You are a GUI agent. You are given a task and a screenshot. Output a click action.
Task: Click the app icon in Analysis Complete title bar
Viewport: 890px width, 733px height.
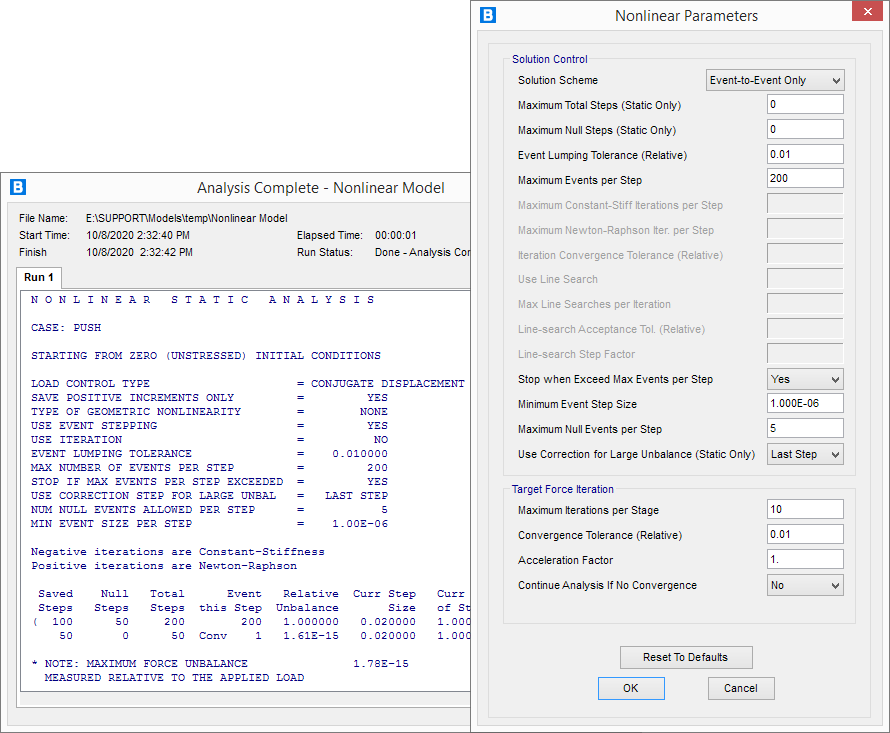pyautogui.click(x=18, y=187)
